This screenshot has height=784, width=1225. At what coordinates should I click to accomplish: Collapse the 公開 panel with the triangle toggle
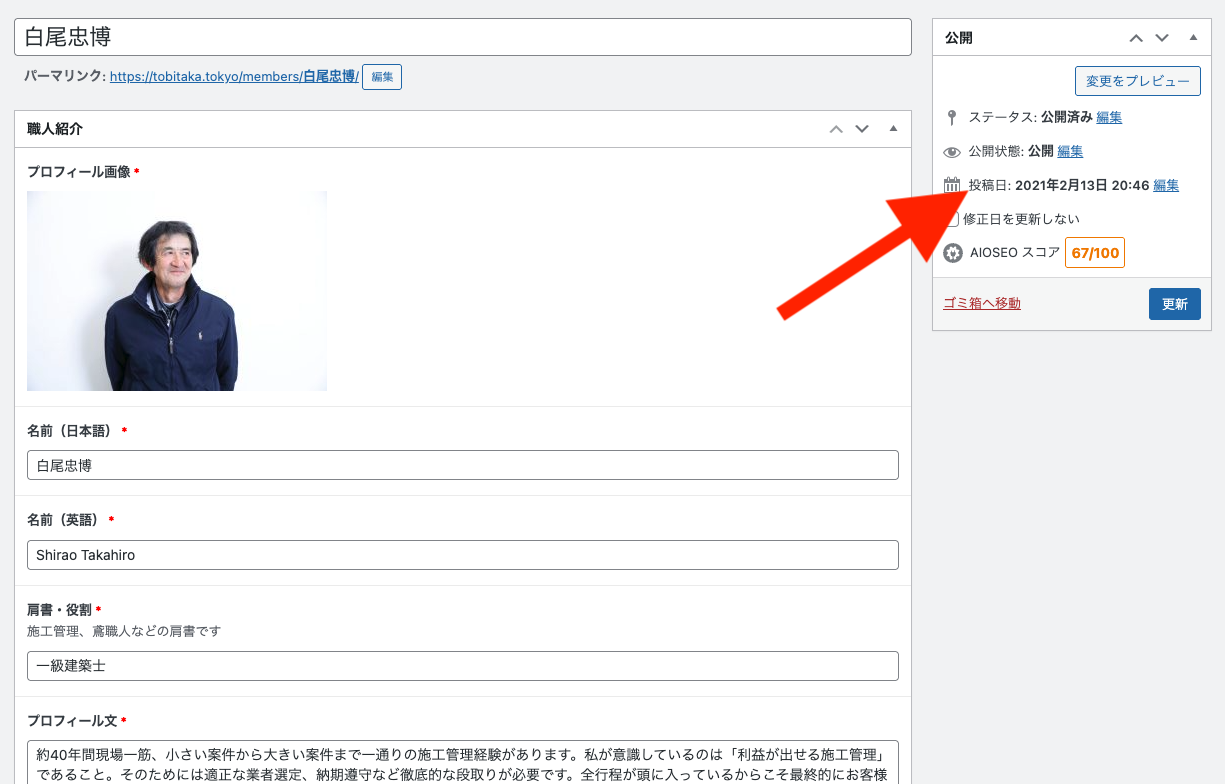click(1193, 38)
